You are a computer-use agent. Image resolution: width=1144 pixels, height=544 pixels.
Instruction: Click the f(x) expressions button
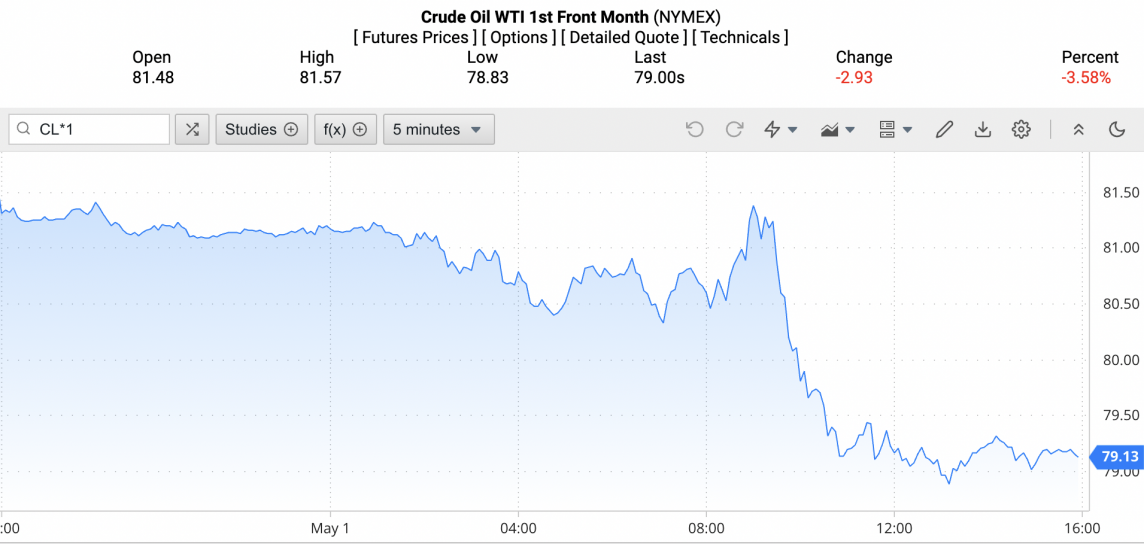345,129
